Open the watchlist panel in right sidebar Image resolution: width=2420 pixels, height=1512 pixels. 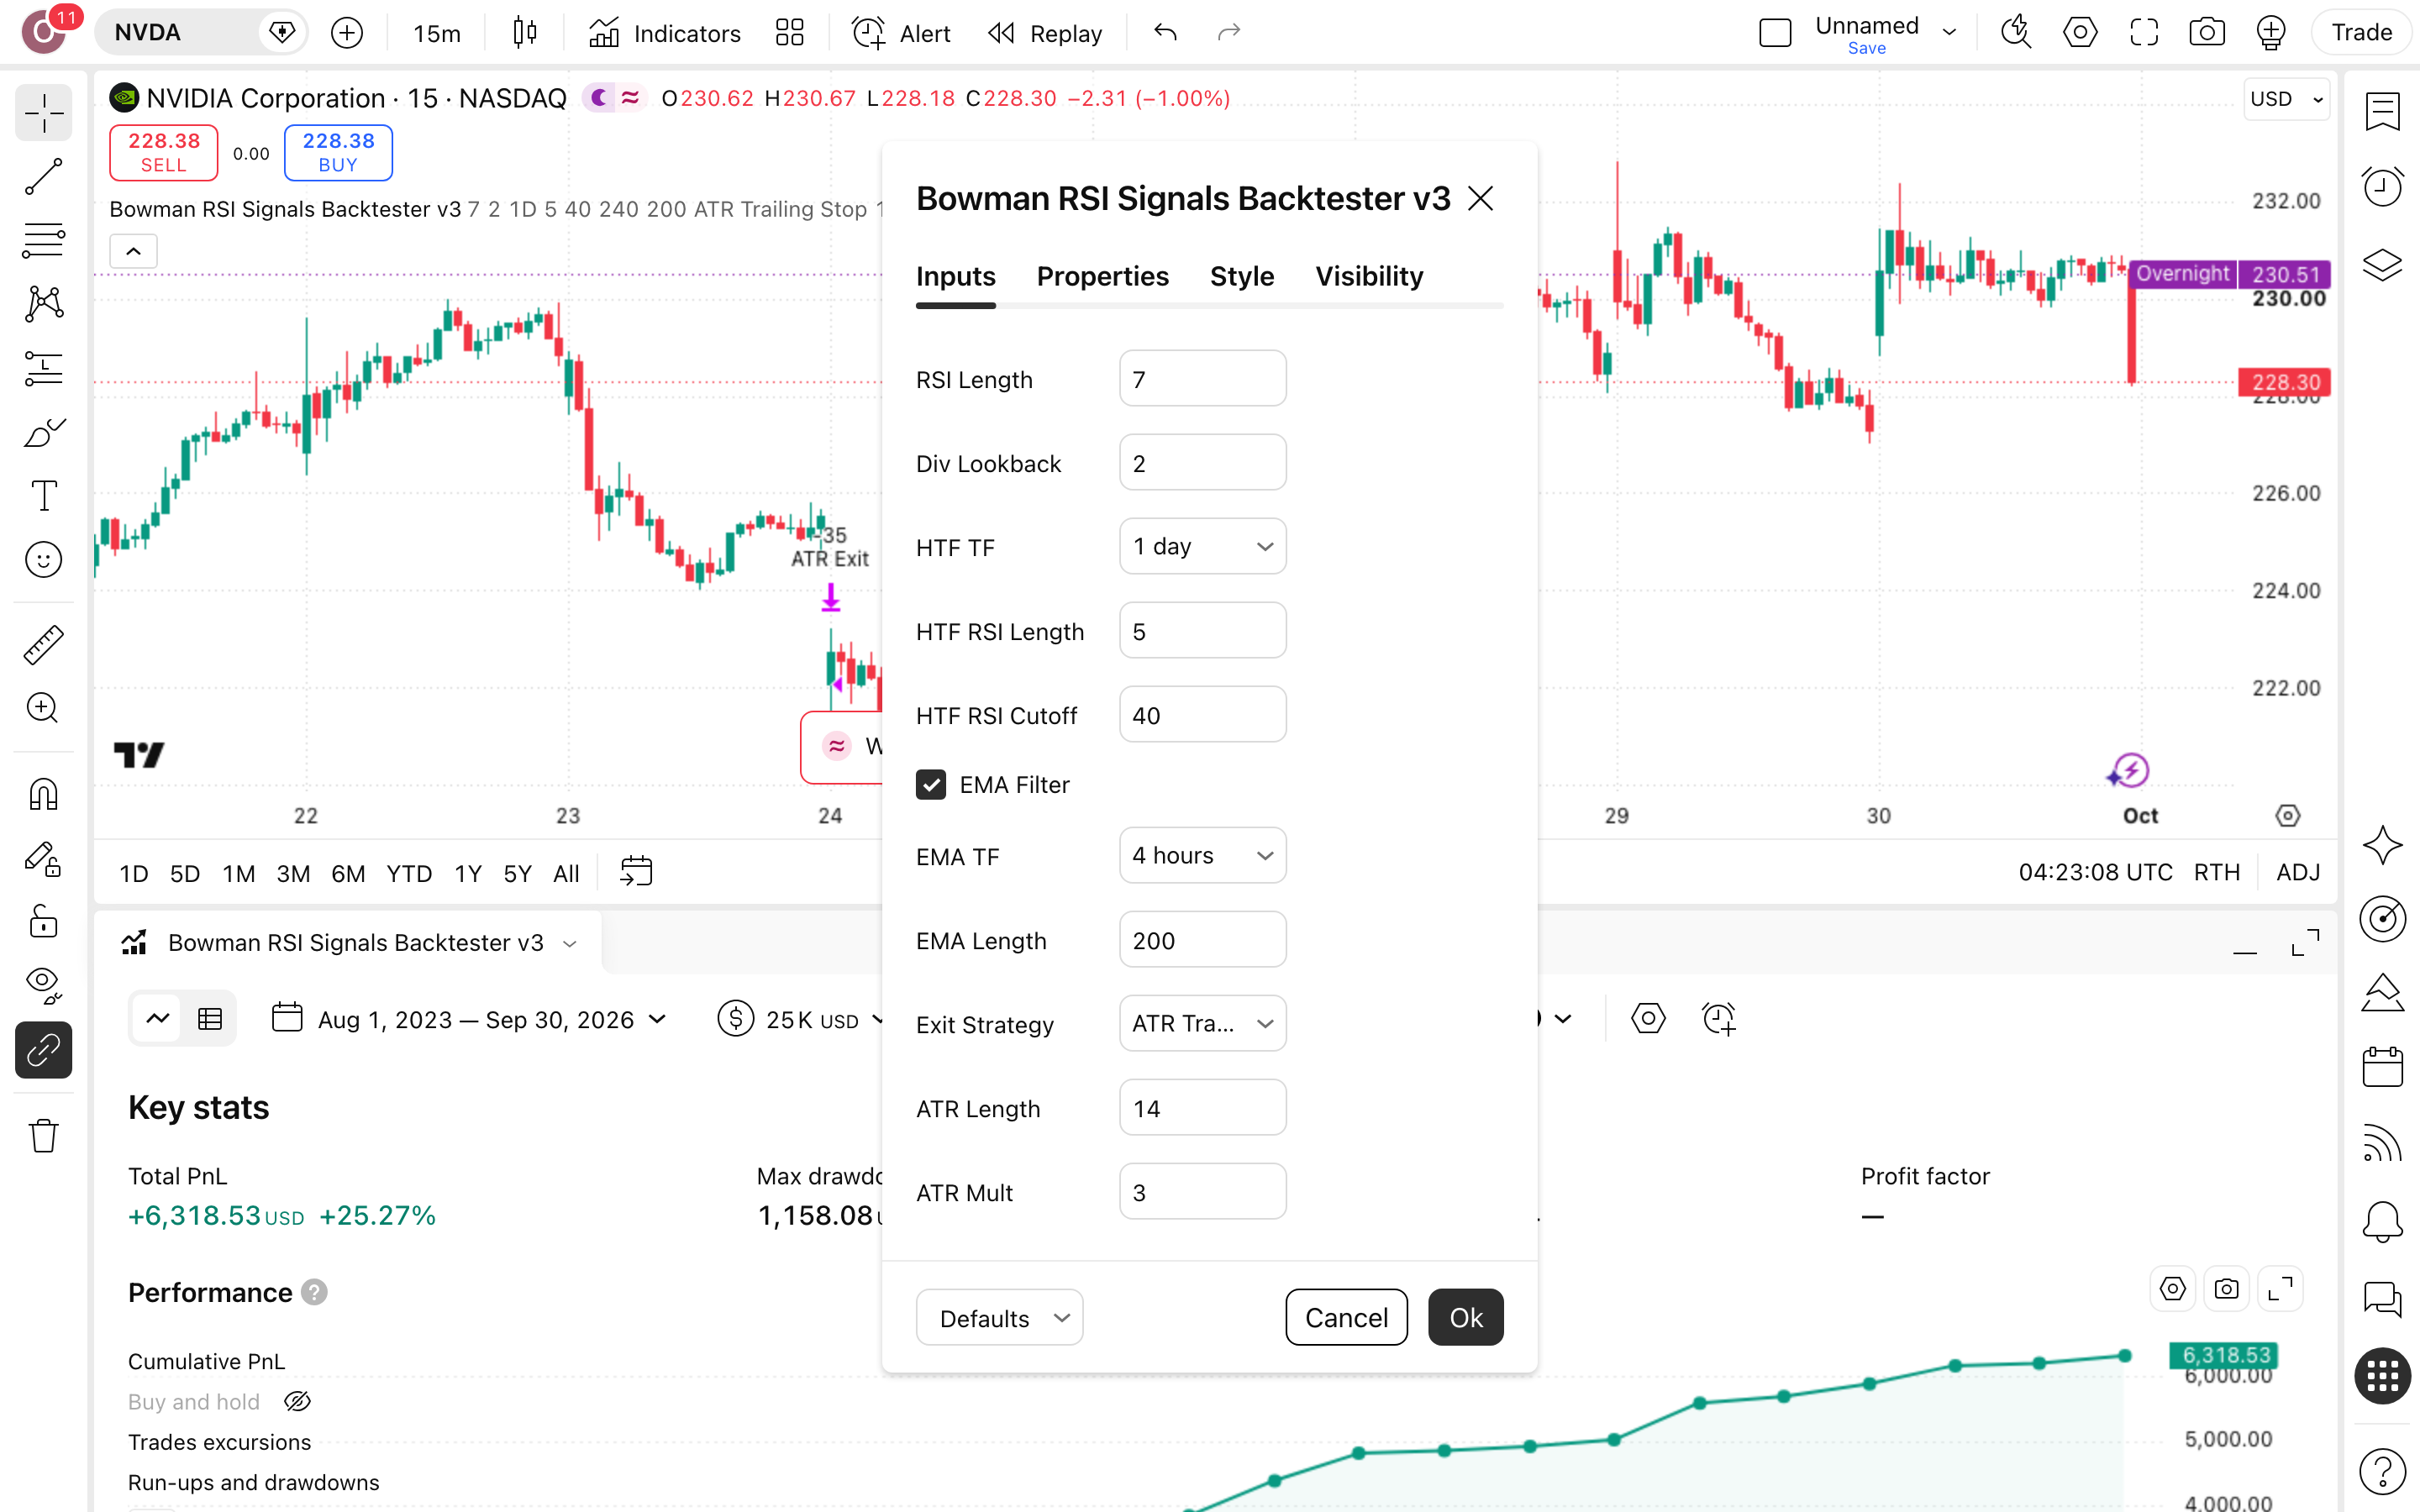click(x=2382, y=111)
